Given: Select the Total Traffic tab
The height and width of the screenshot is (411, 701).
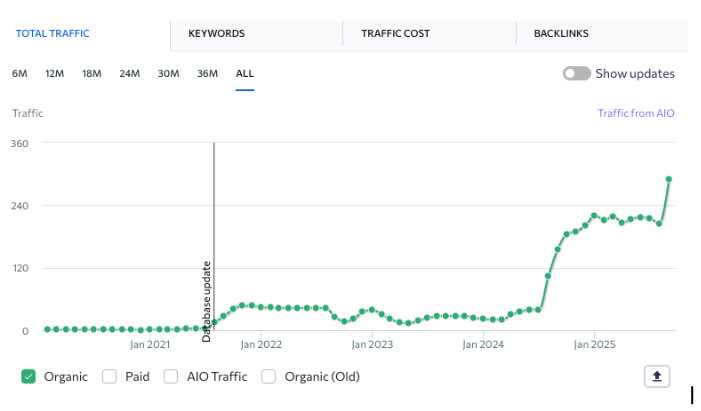Looking at the screenshot, I should 52,34.
